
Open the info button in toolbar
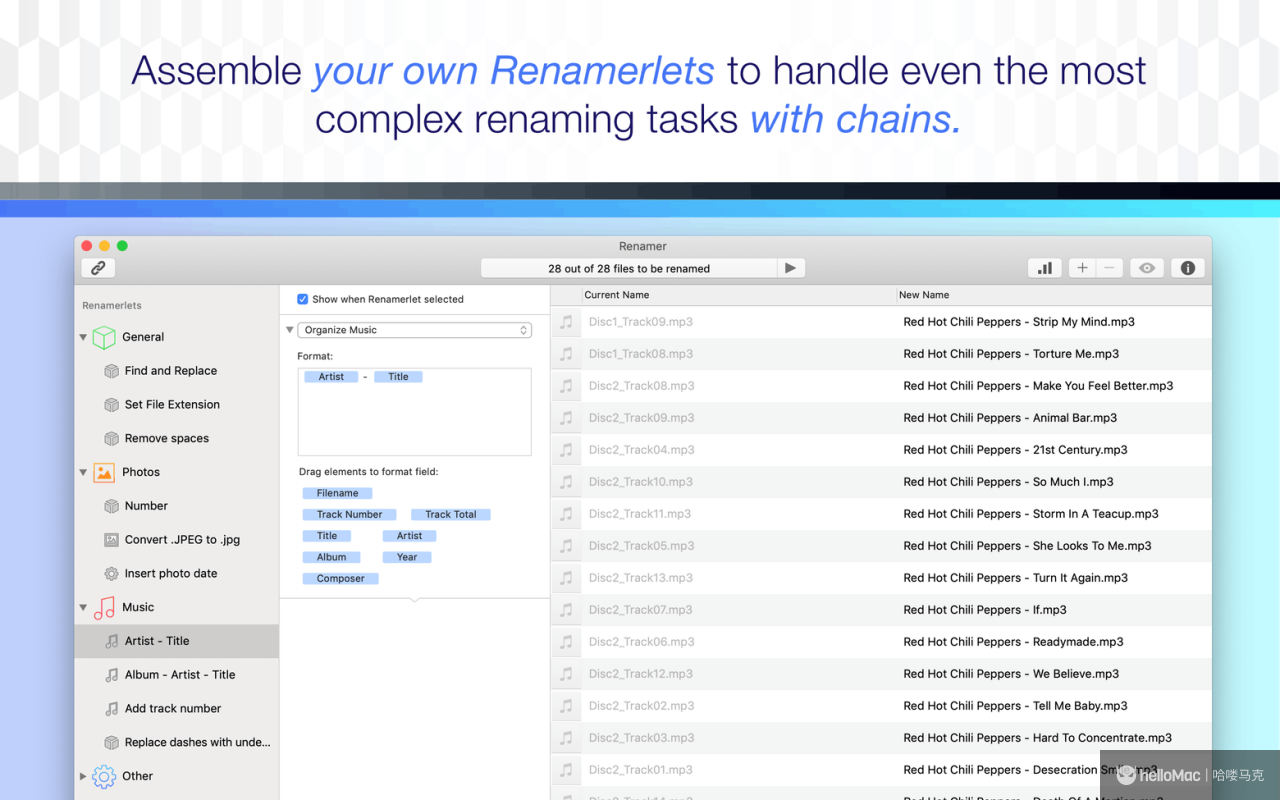[x=1188, y=268]
